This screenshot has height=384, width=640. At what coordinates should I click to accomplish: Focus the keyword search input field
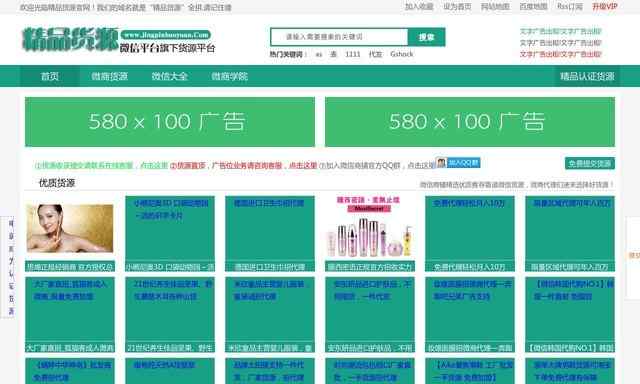click(x=339, y=37)
